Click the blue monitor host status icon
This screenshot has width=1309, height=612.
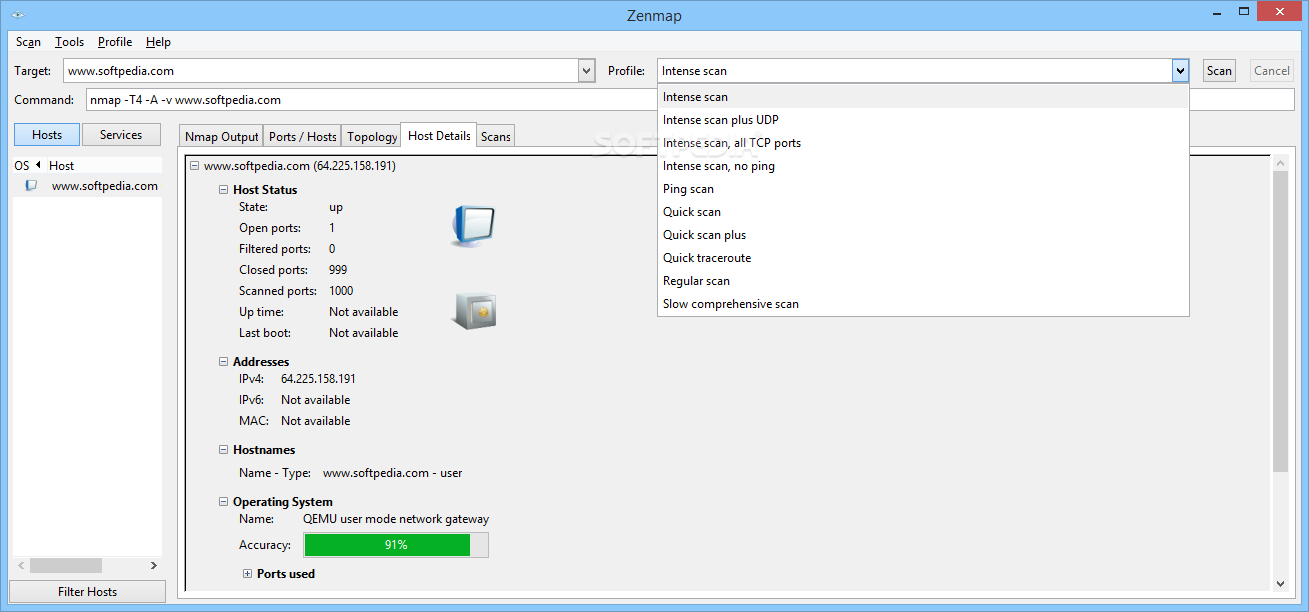click(472, 226)
